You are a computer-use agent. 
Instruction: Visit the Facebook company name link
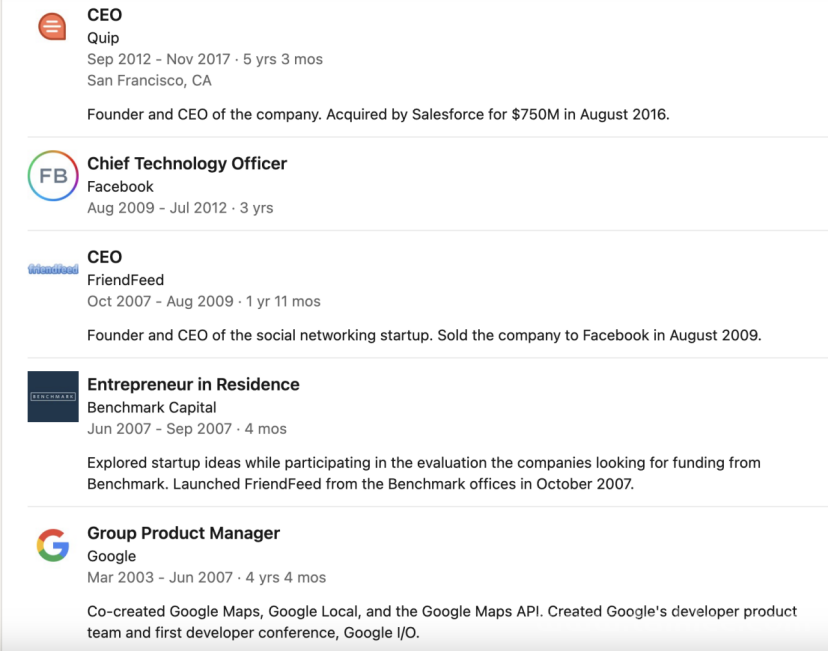point(120,186)
